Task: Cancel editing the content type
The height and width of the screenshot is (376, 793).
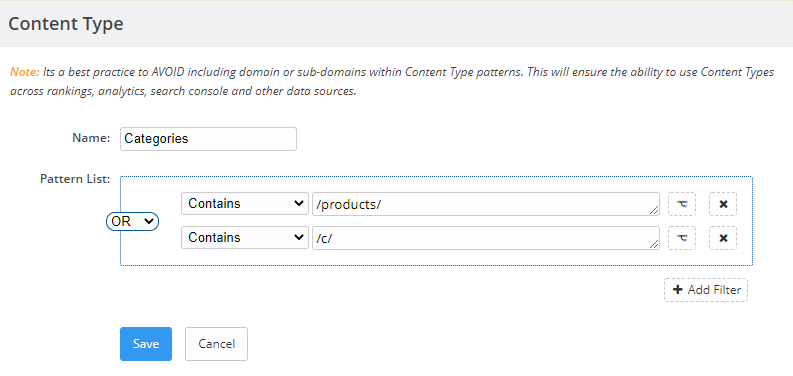Action: (x=216, y=344)
